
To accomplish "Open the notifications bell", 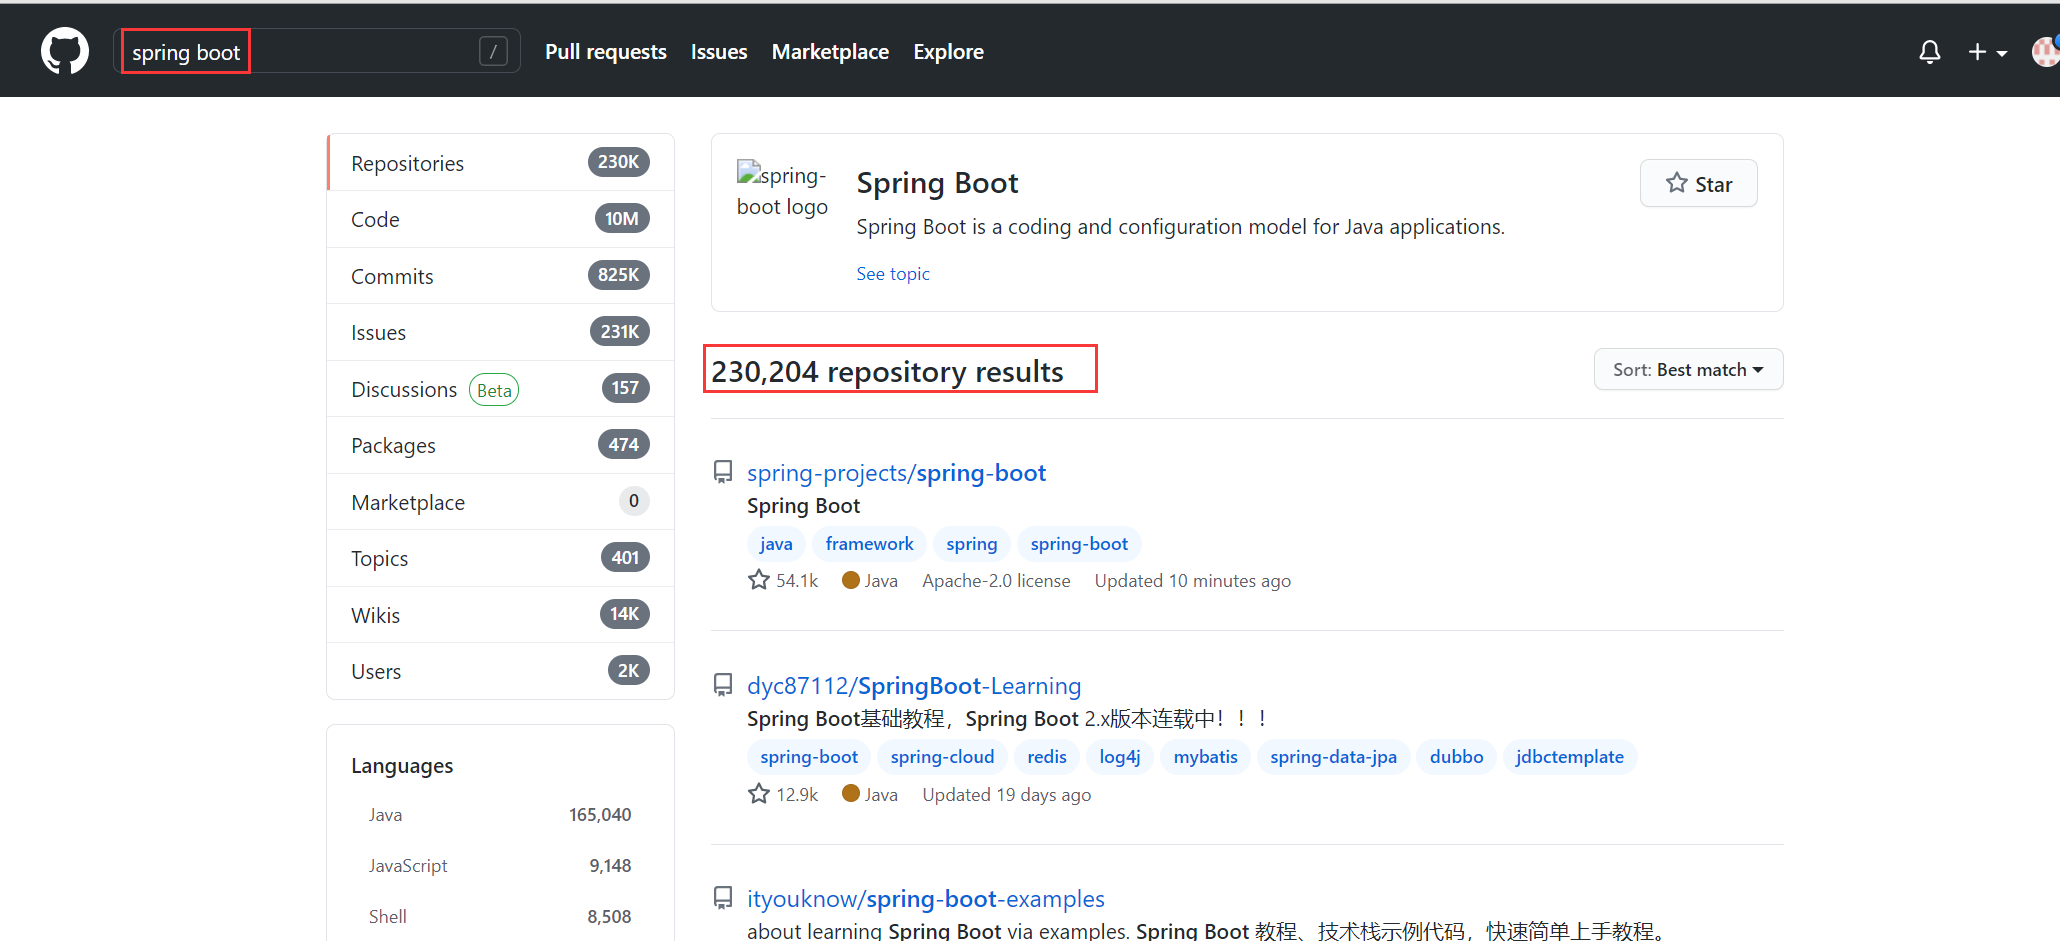I will click(1930, 52).
